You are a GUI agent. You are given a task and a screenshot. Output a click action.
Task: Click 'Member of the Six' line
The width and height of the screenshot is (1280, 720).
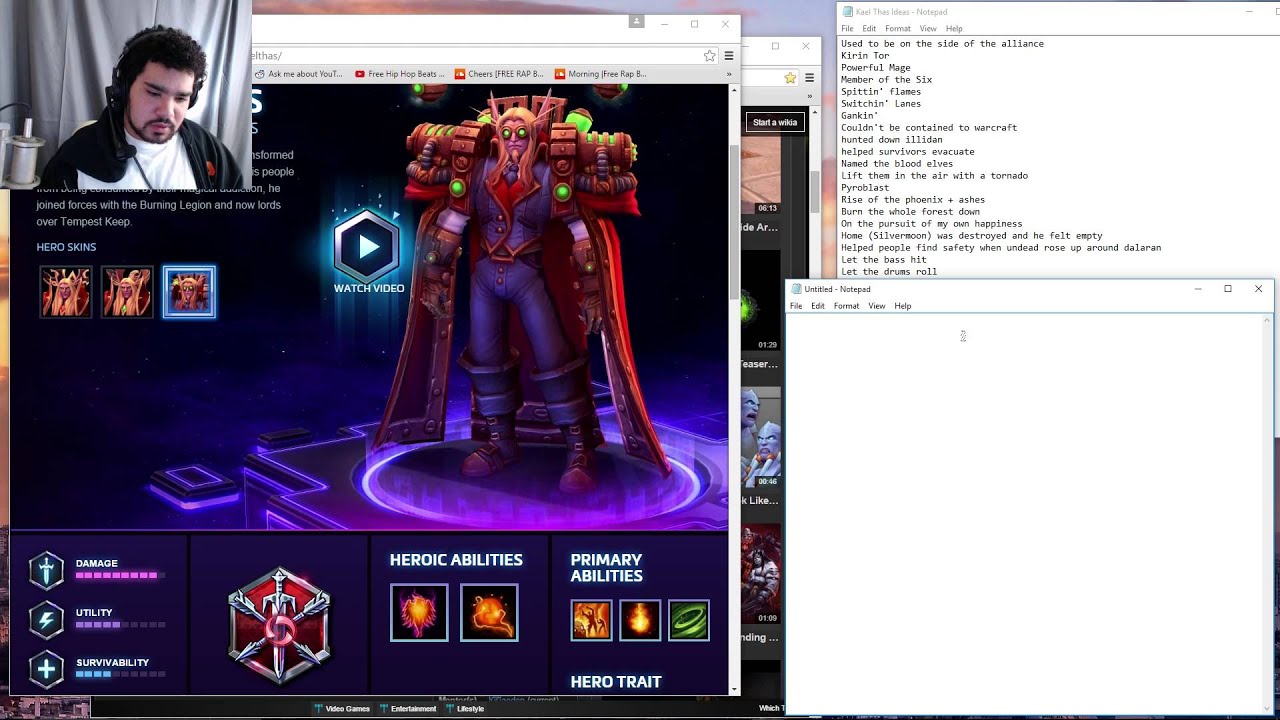coord(886,80)
